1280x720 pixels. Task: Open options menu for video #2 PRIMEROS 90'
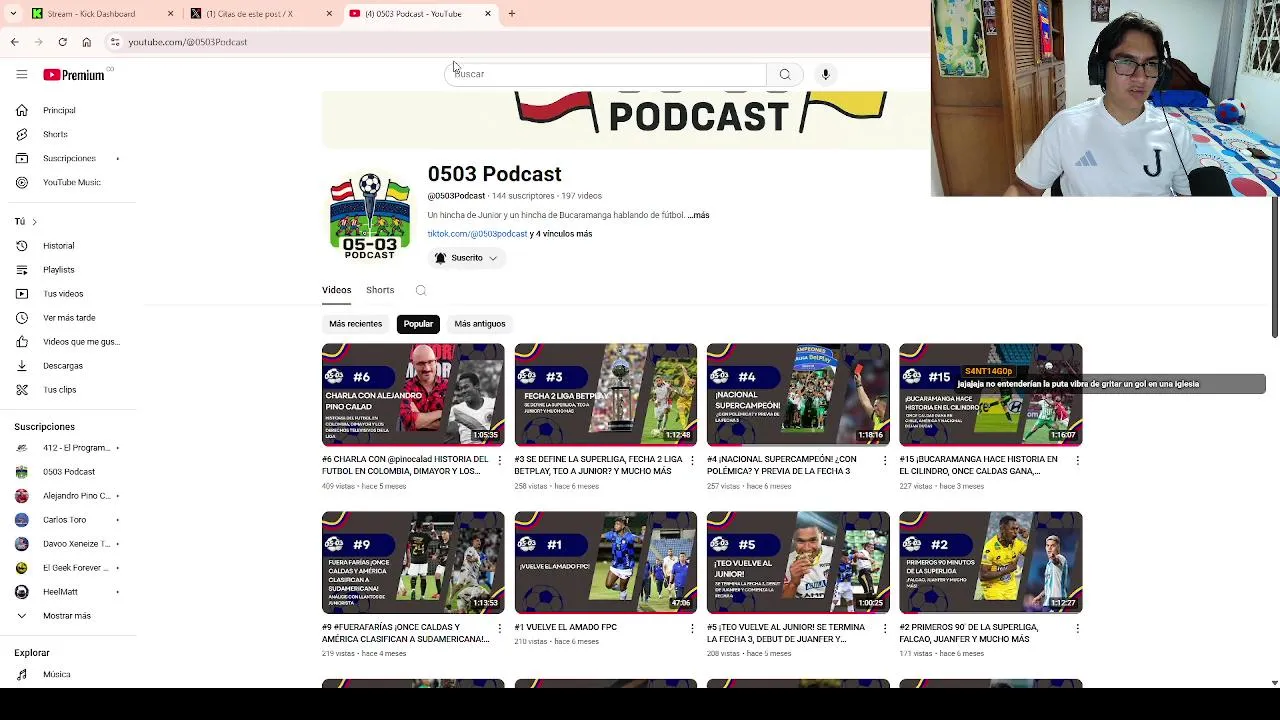[1077, 628]
